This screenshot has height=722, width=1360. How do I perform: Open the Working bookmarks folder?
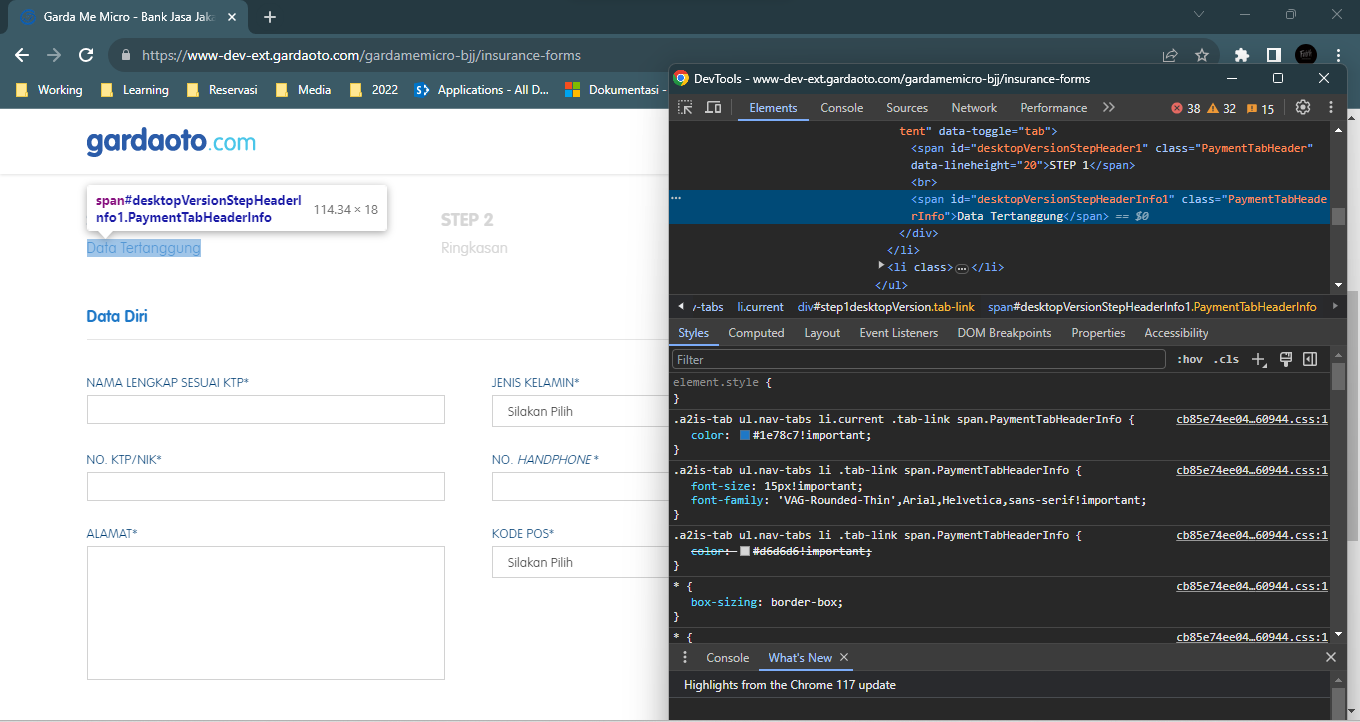[x=49, y=90]
